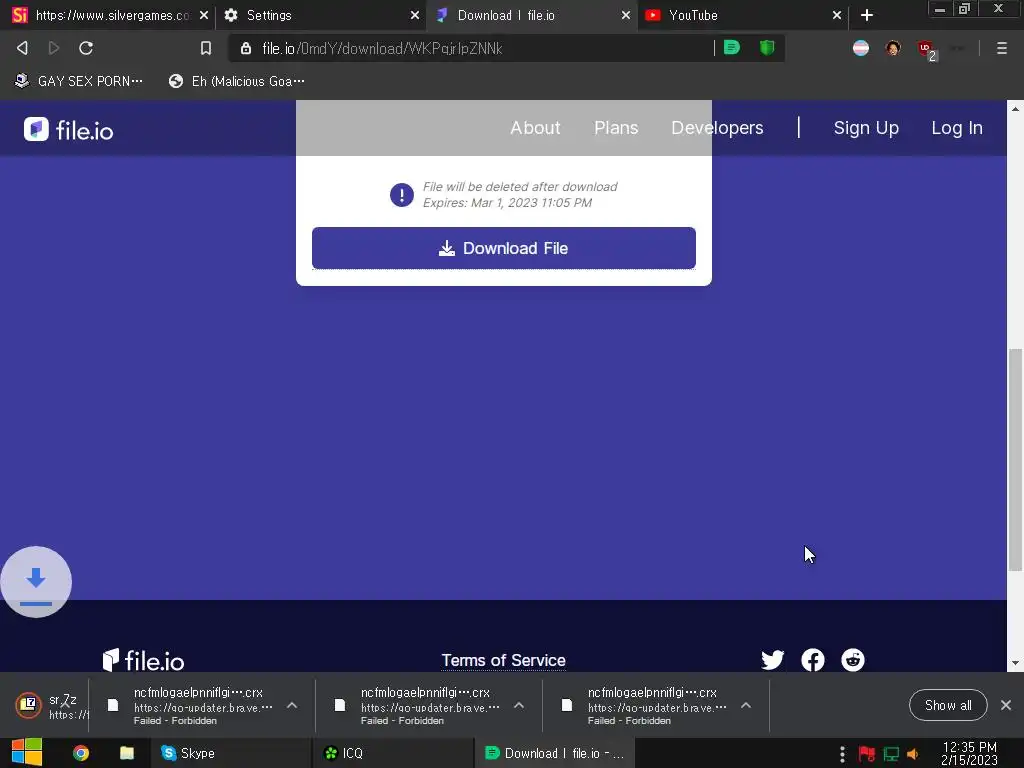Click the browser forward arrow

[x=54, y=48]
